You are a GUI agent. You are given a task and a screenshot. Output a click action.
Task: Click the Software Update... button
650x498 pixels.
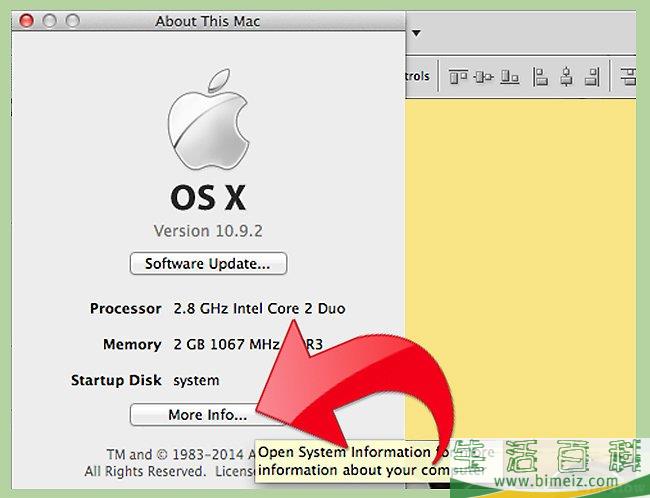click(208, 264)
